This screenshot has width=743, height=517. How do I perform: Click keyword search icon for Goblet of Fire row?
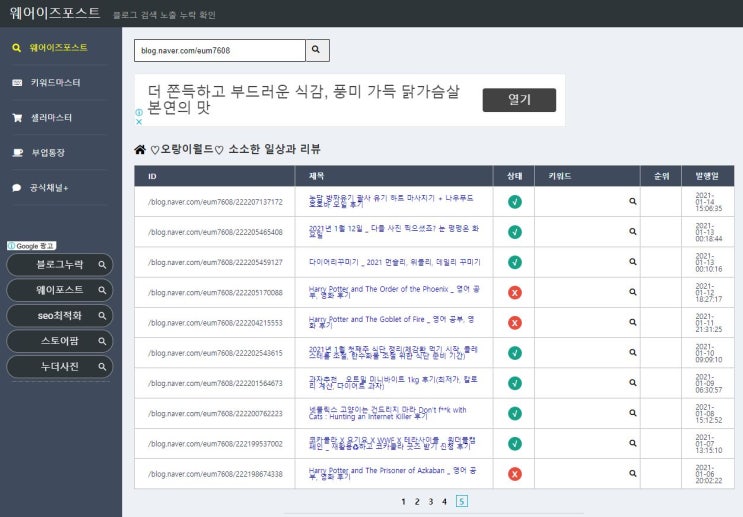point(633,322)
